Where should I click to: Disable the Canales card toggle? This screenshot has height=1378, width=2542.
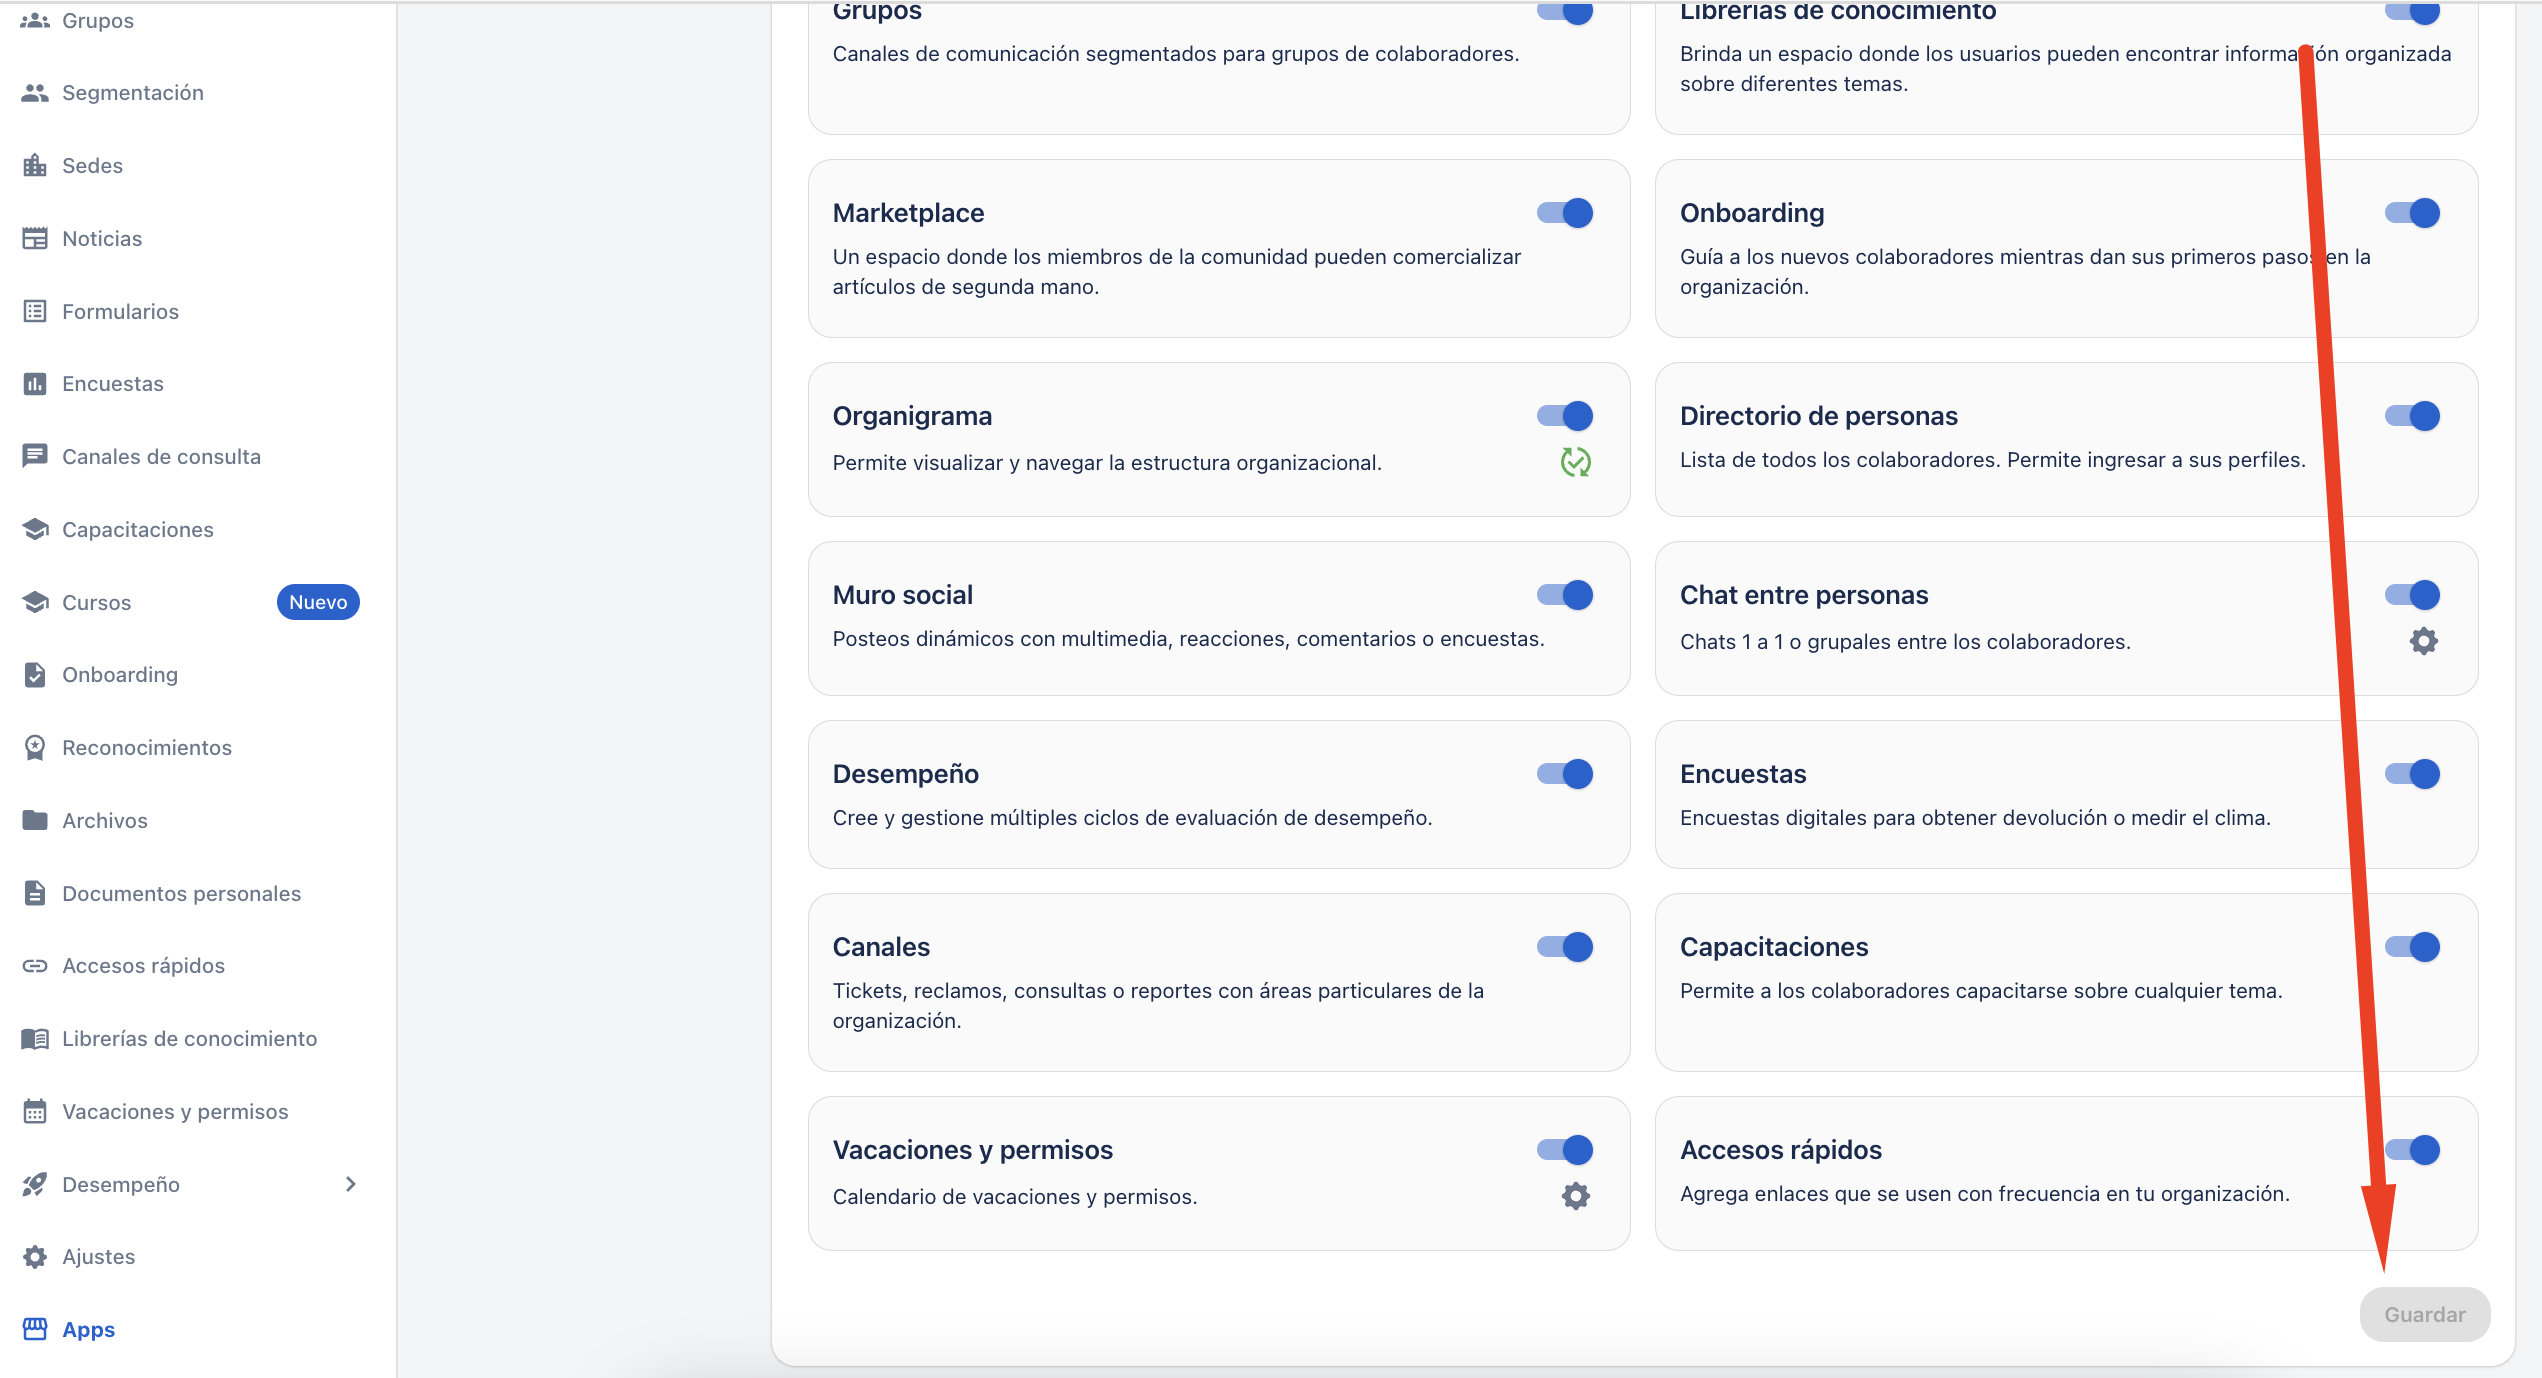click(x=1565, y=947)
